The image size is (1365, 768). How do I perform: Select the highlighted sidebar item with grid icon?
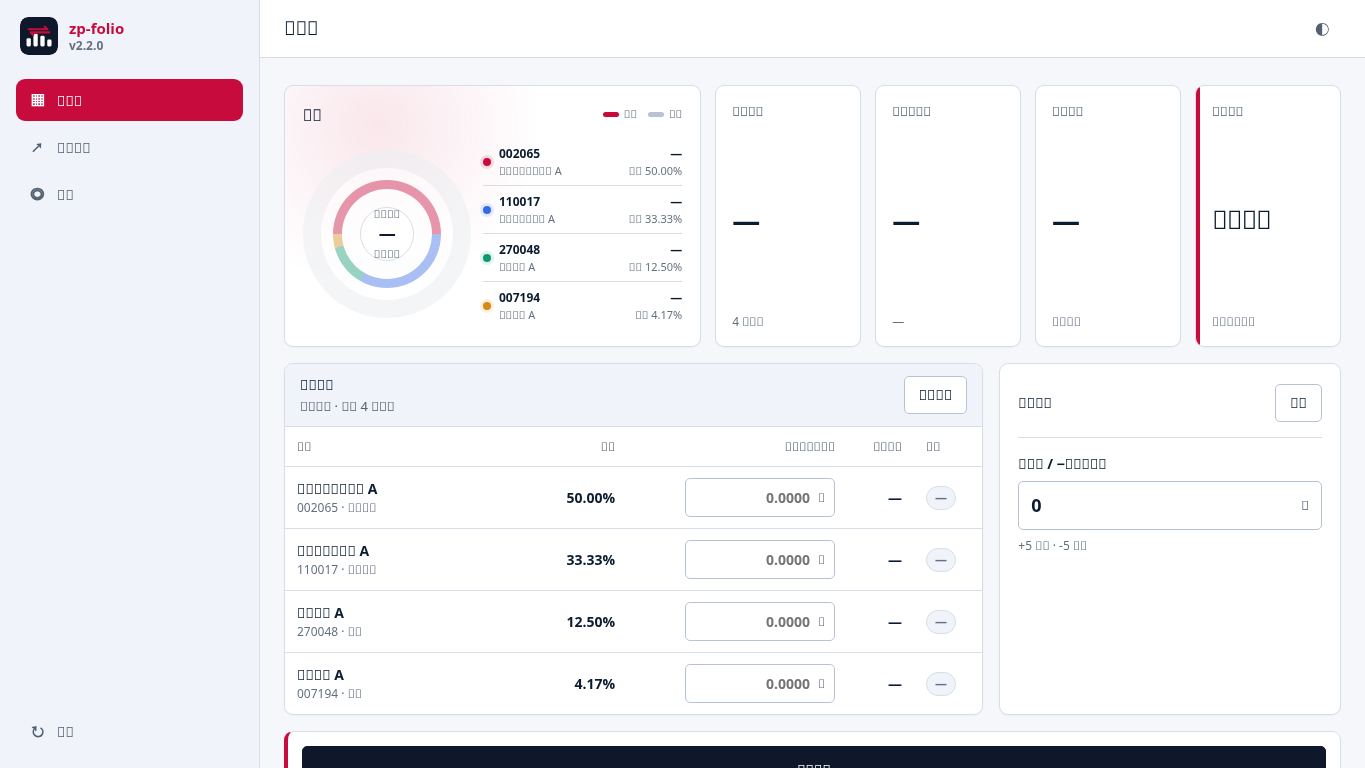point(129,100)
